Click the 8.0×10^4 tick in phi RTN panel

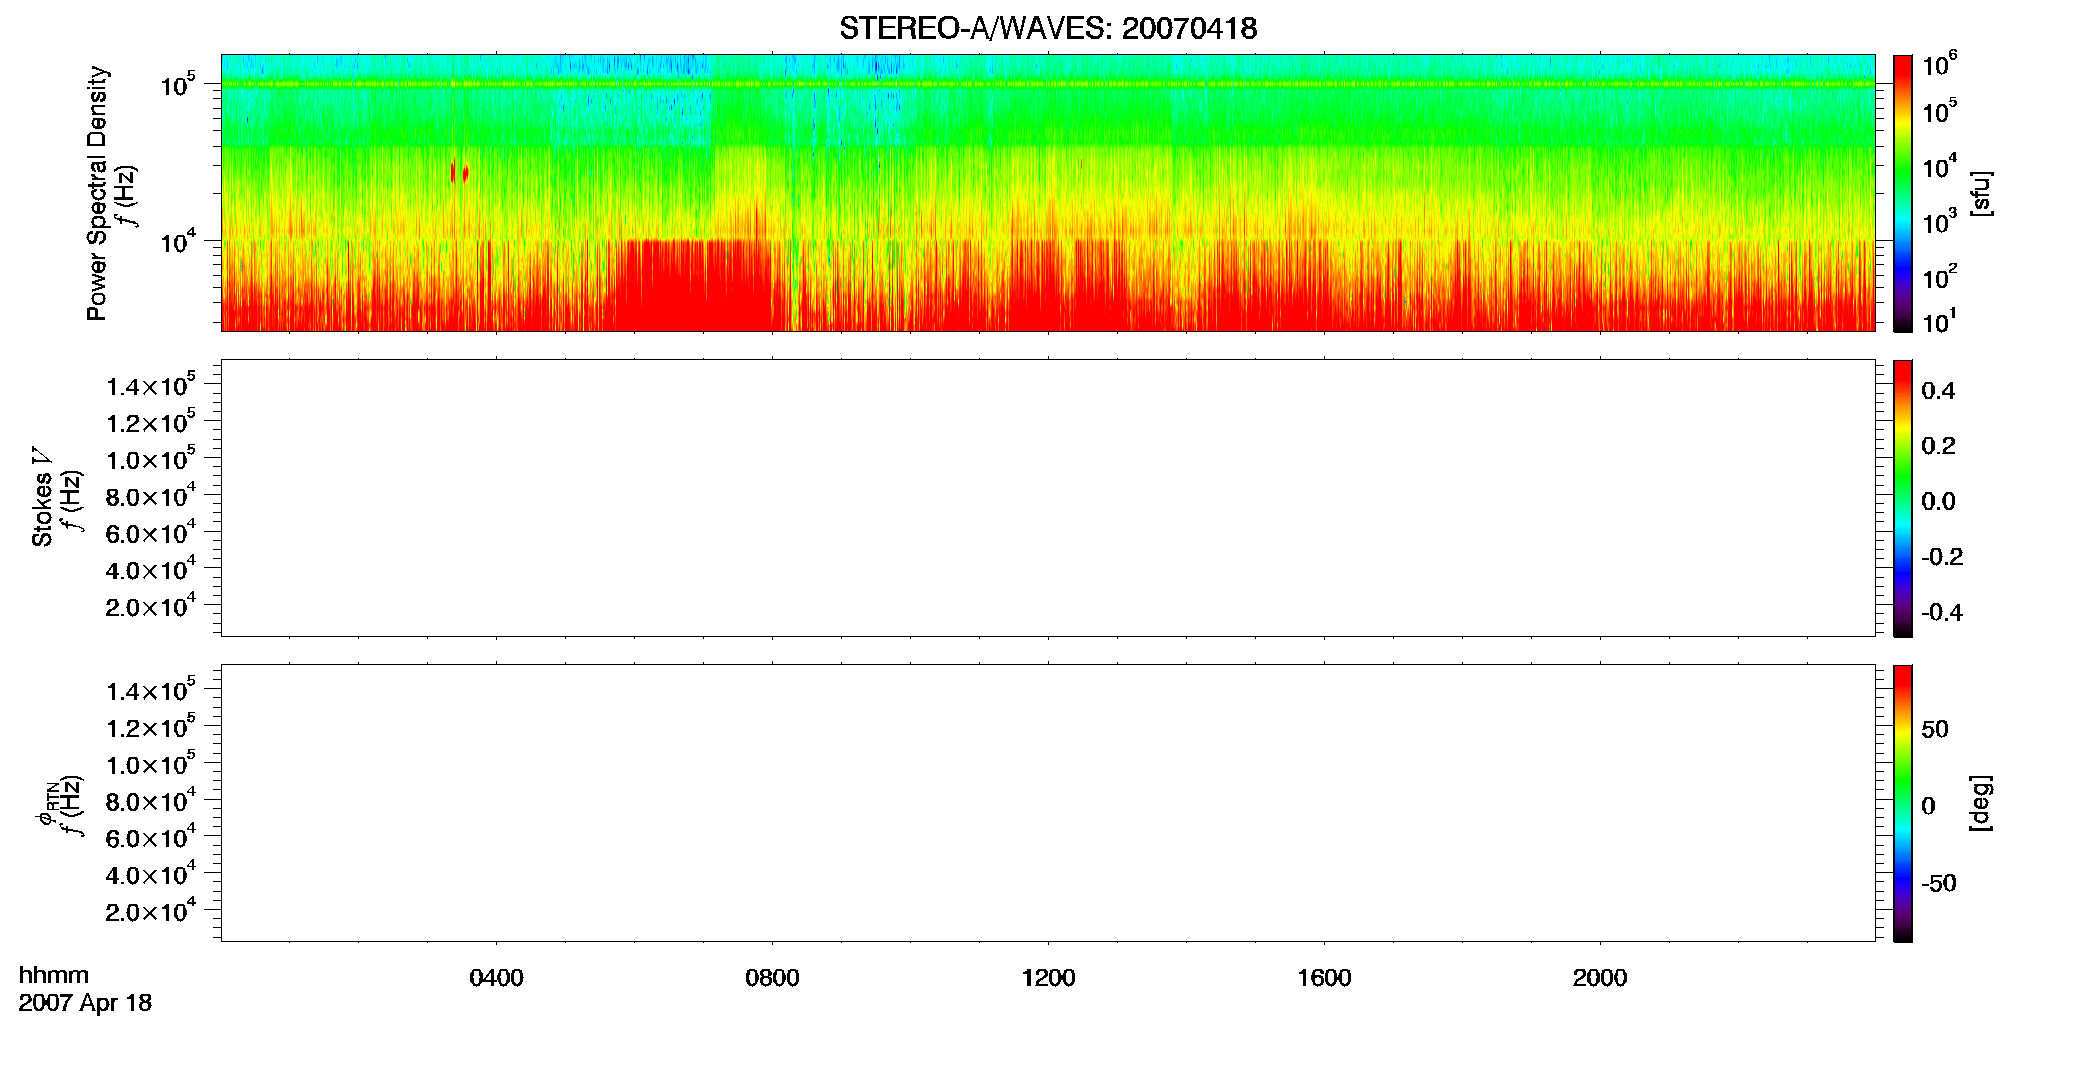click(150, 800)
